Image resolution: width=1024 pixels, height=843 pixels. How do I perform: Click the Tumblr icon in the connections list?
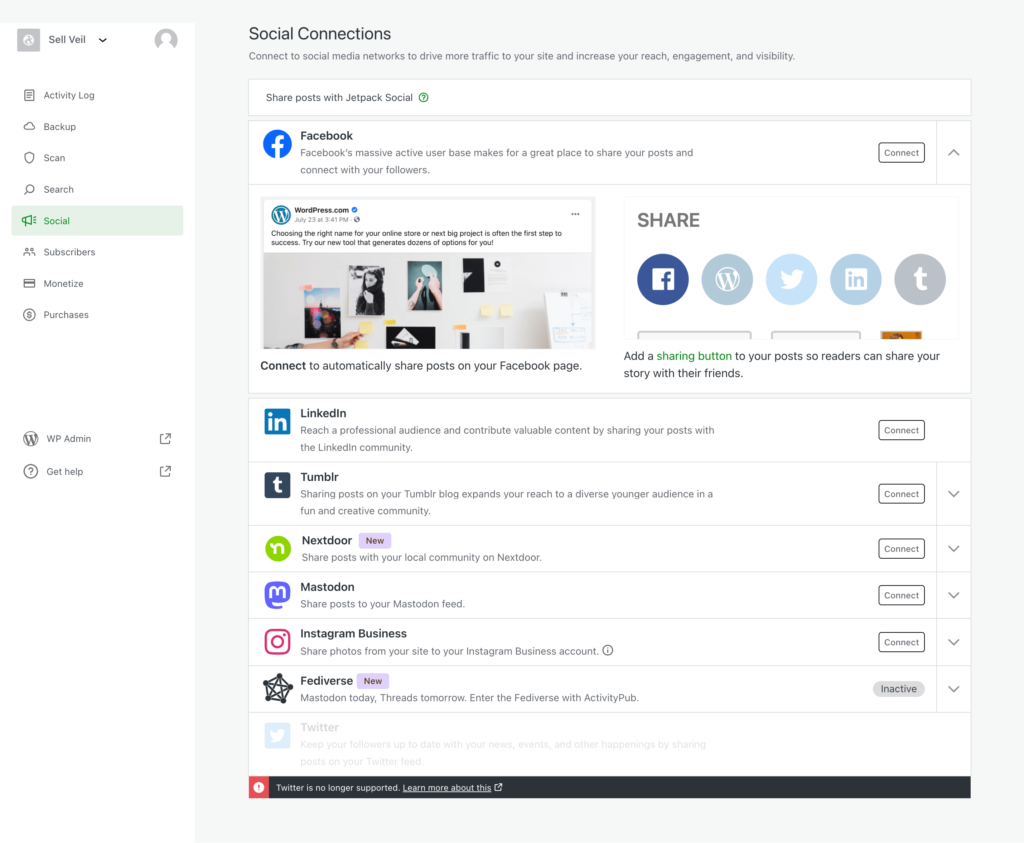pyautogui.click(x=277, y=485)
